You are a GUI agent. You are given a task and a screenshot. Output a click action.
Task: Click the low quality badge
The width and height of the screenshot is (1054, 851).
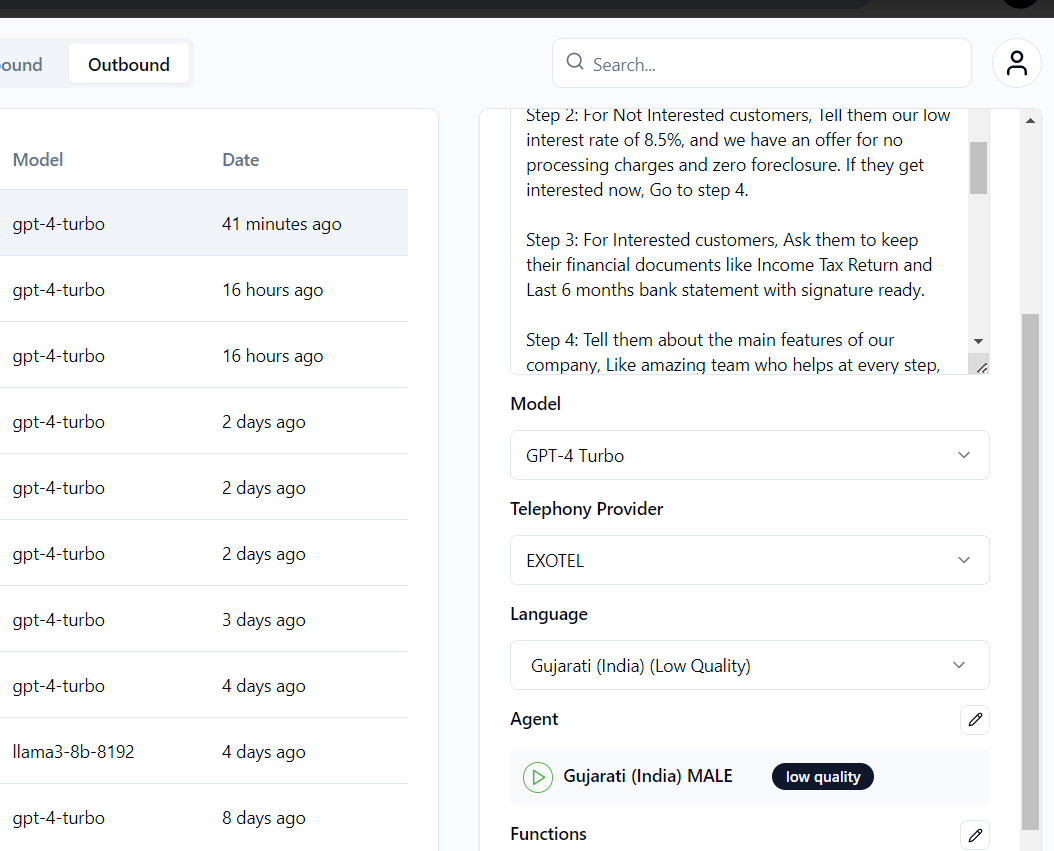(x=822, y=777)
